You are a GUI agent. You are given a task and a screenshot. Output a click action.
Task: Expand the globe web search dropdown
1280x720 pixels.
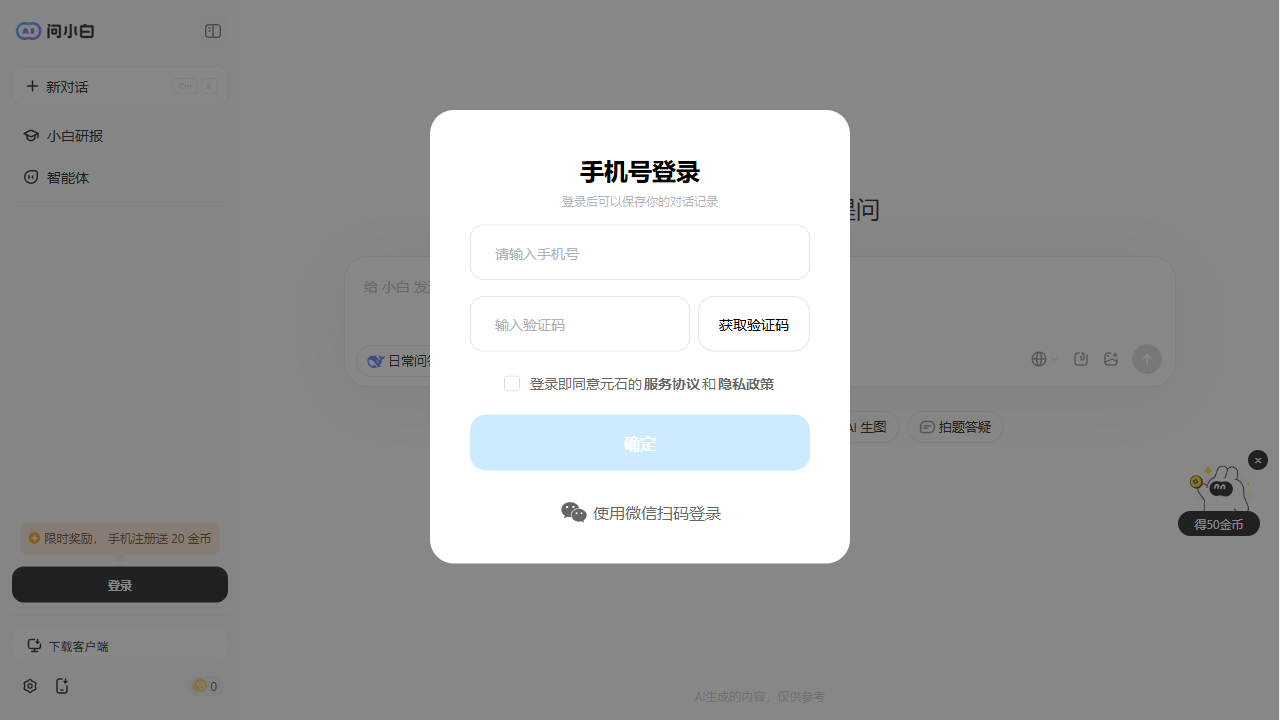pyautogui.click(x=1044, y=359)
